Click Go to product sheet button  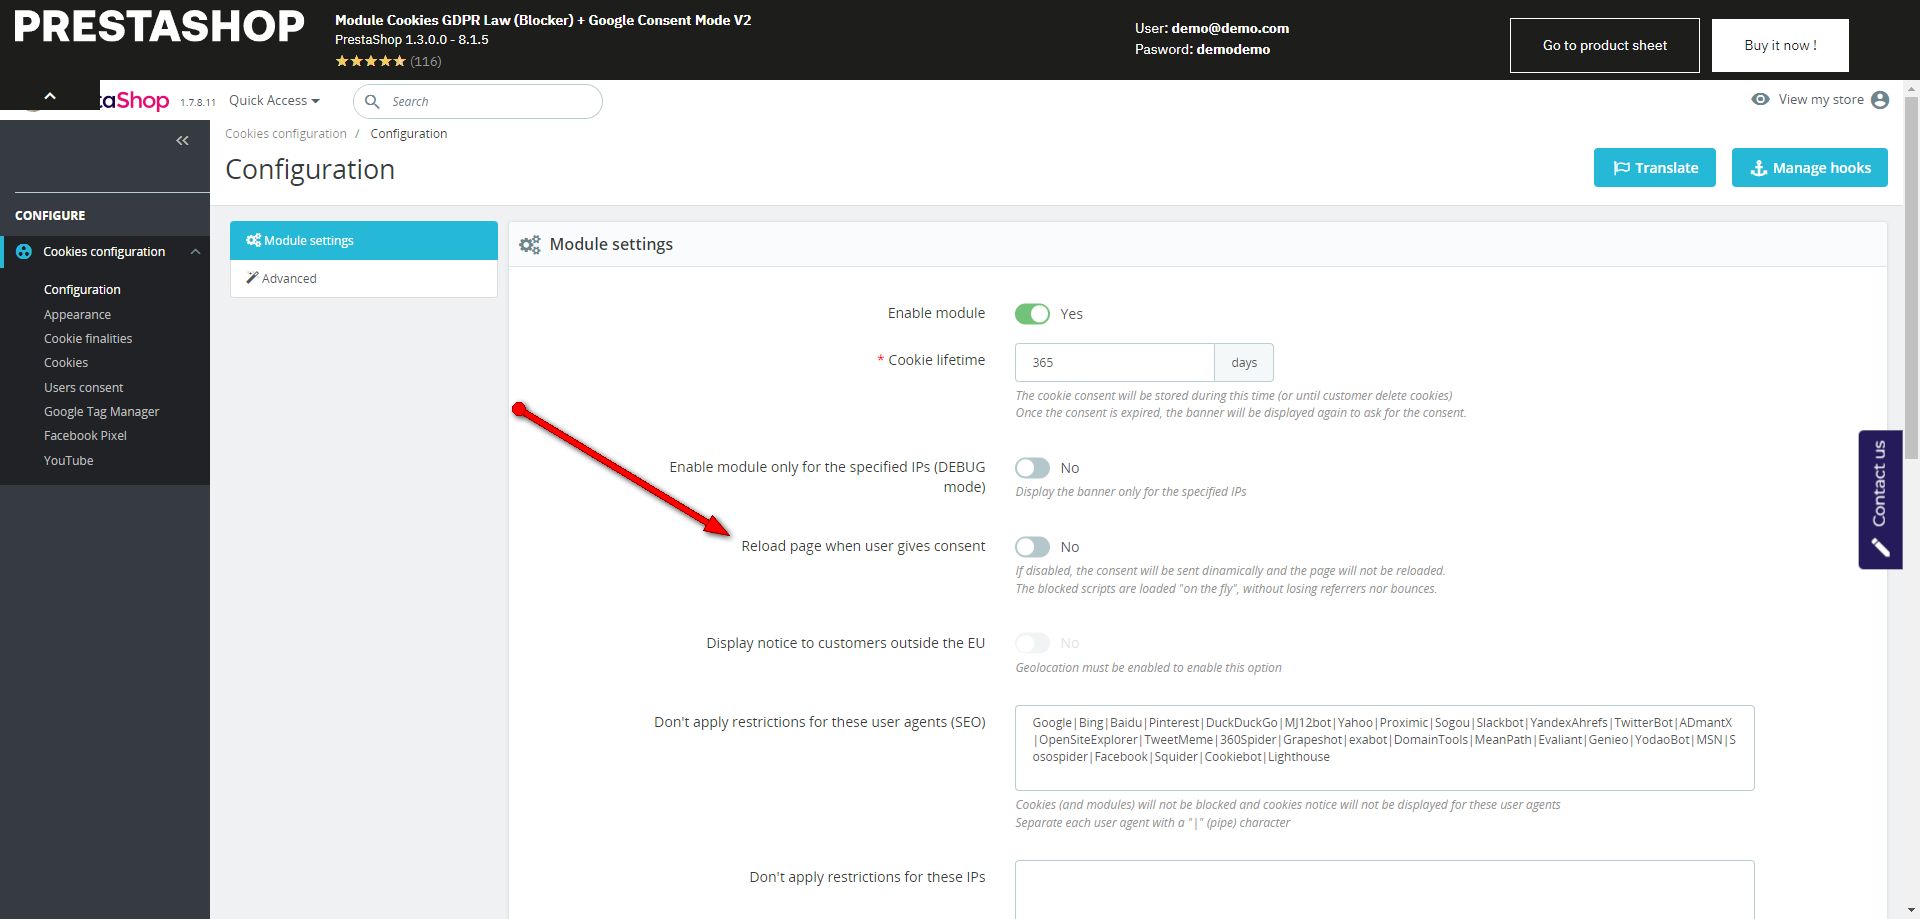coord(1605,45)
